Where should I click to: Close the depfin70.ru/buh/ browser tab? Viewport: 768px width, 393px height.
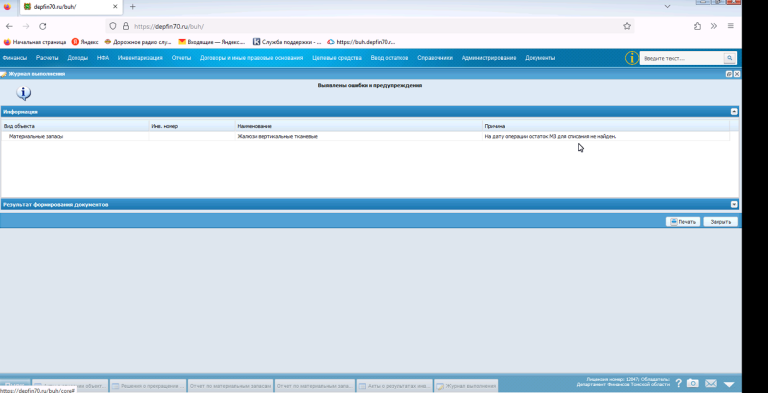coord(116,7)
